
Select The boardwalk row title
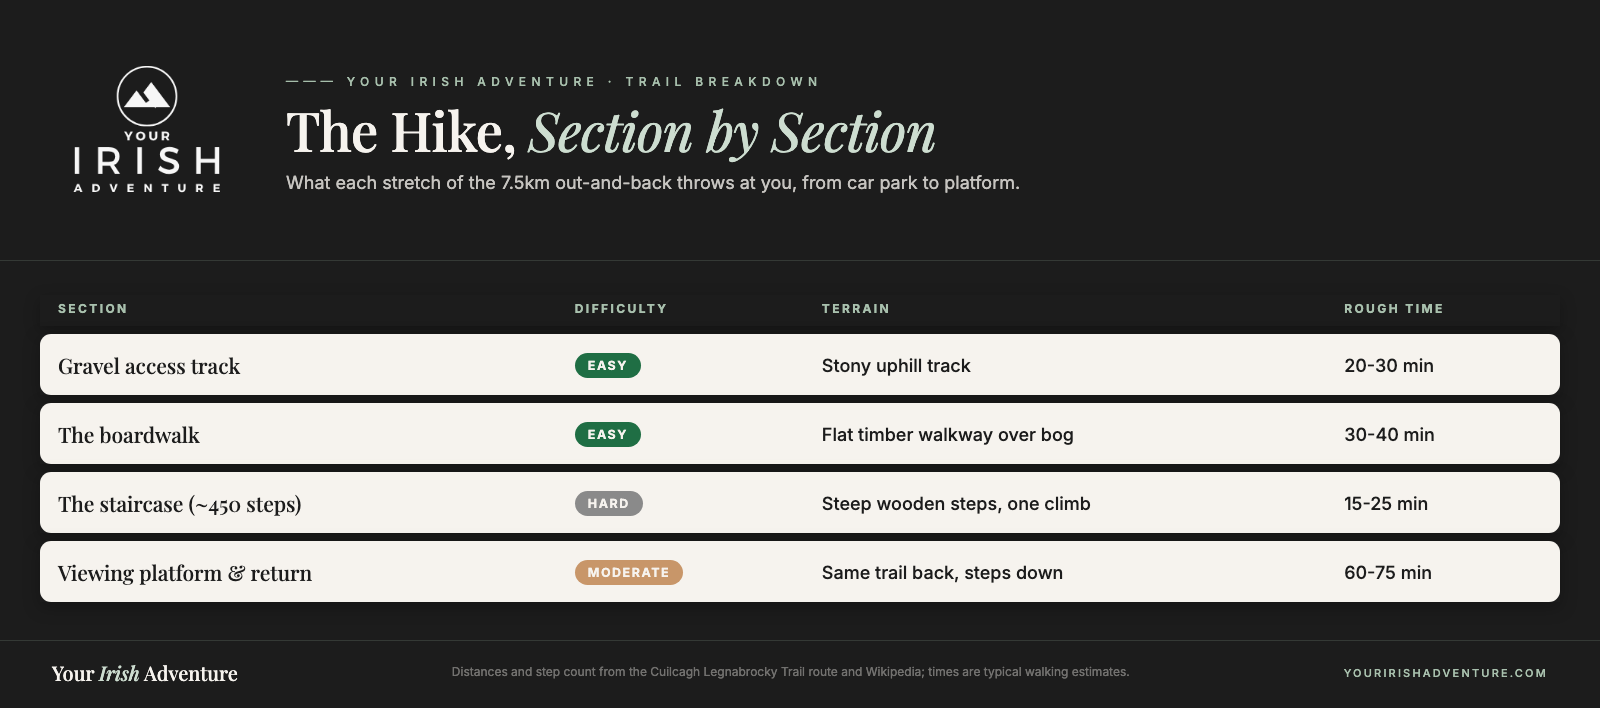point(129,436)
